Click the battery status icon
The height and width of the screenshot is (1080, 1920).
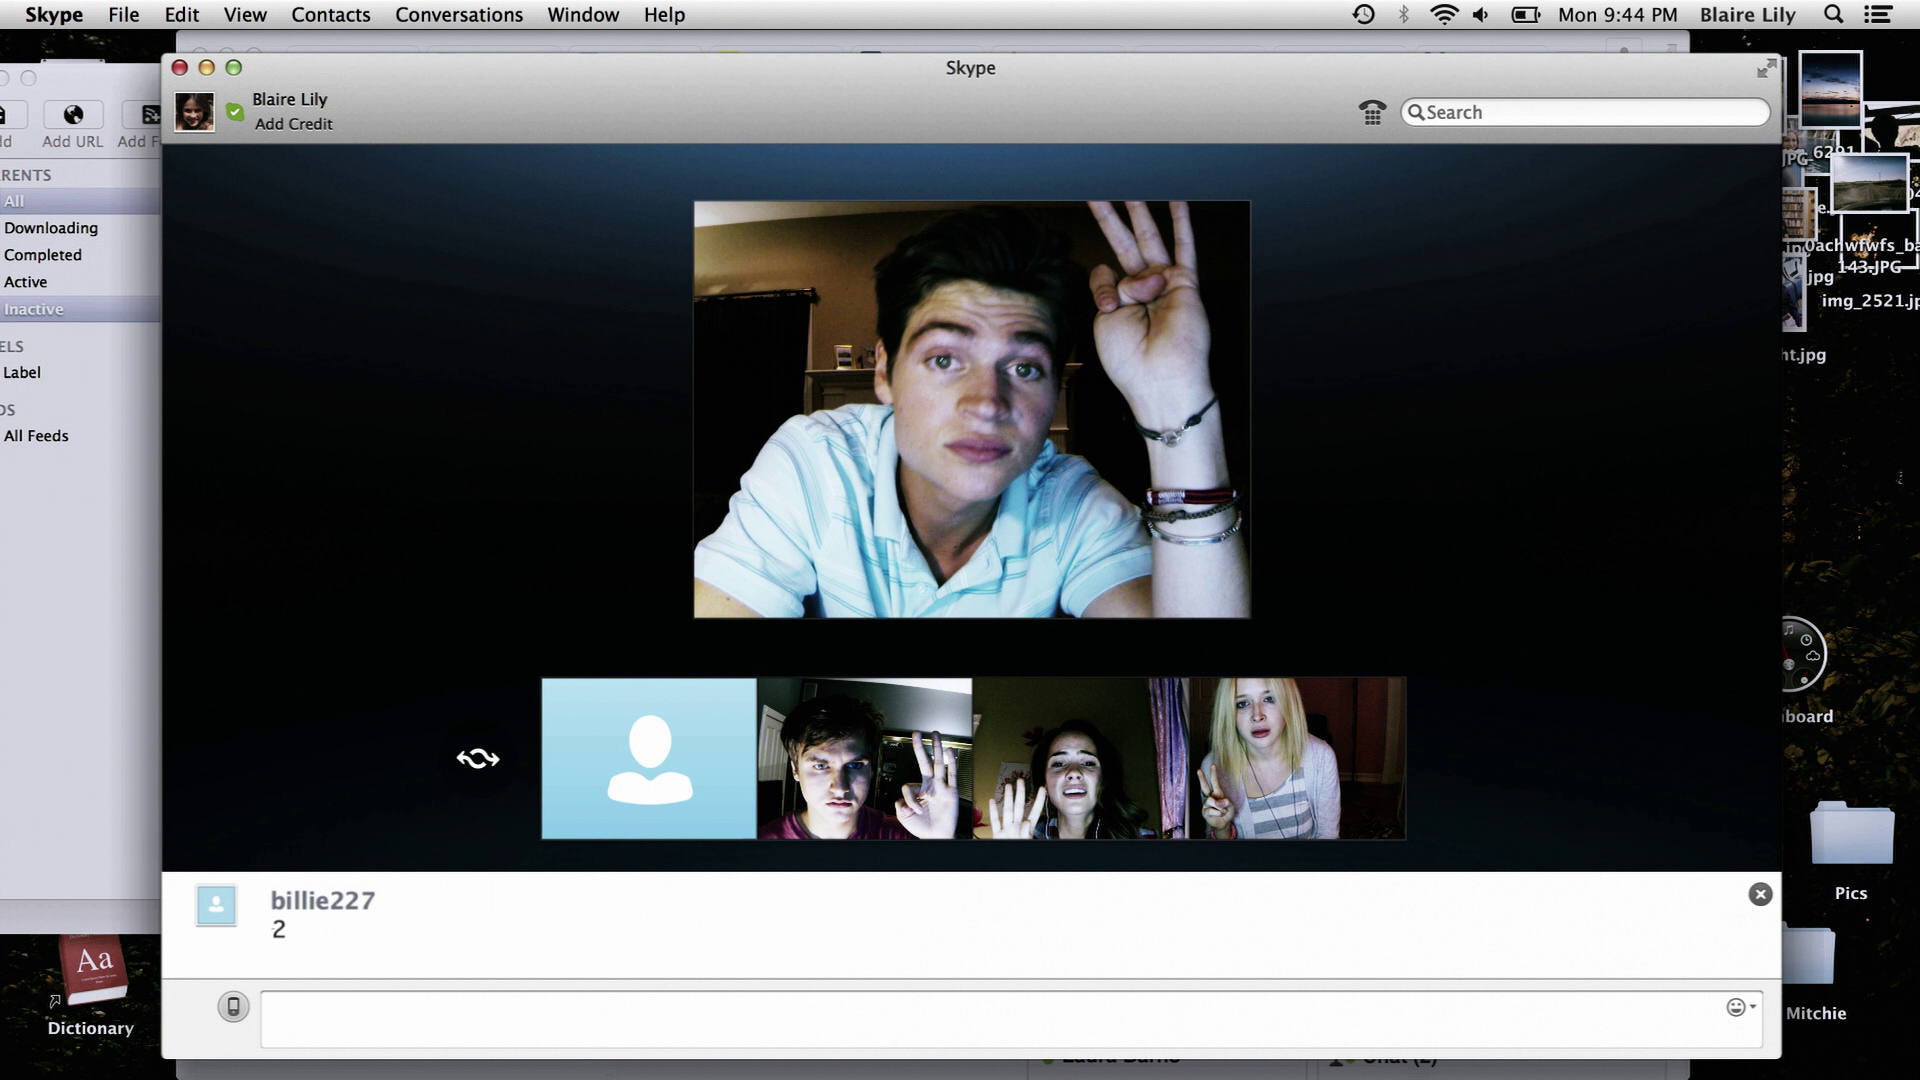(1525, 14)
